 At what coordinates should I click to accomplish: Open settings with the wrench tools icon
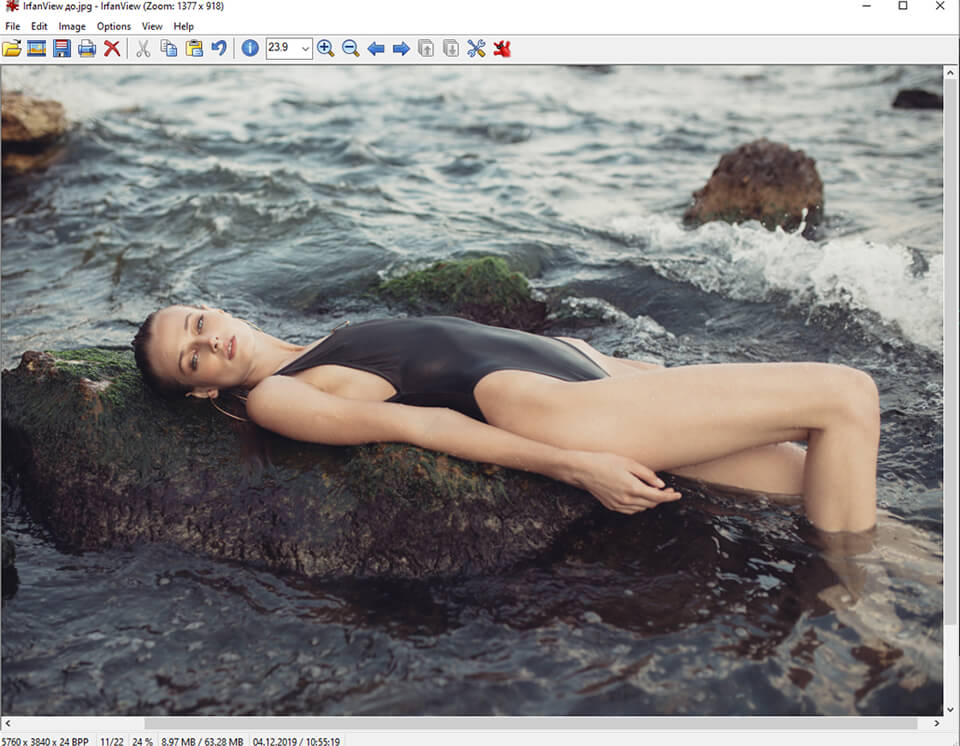[476, 48]
